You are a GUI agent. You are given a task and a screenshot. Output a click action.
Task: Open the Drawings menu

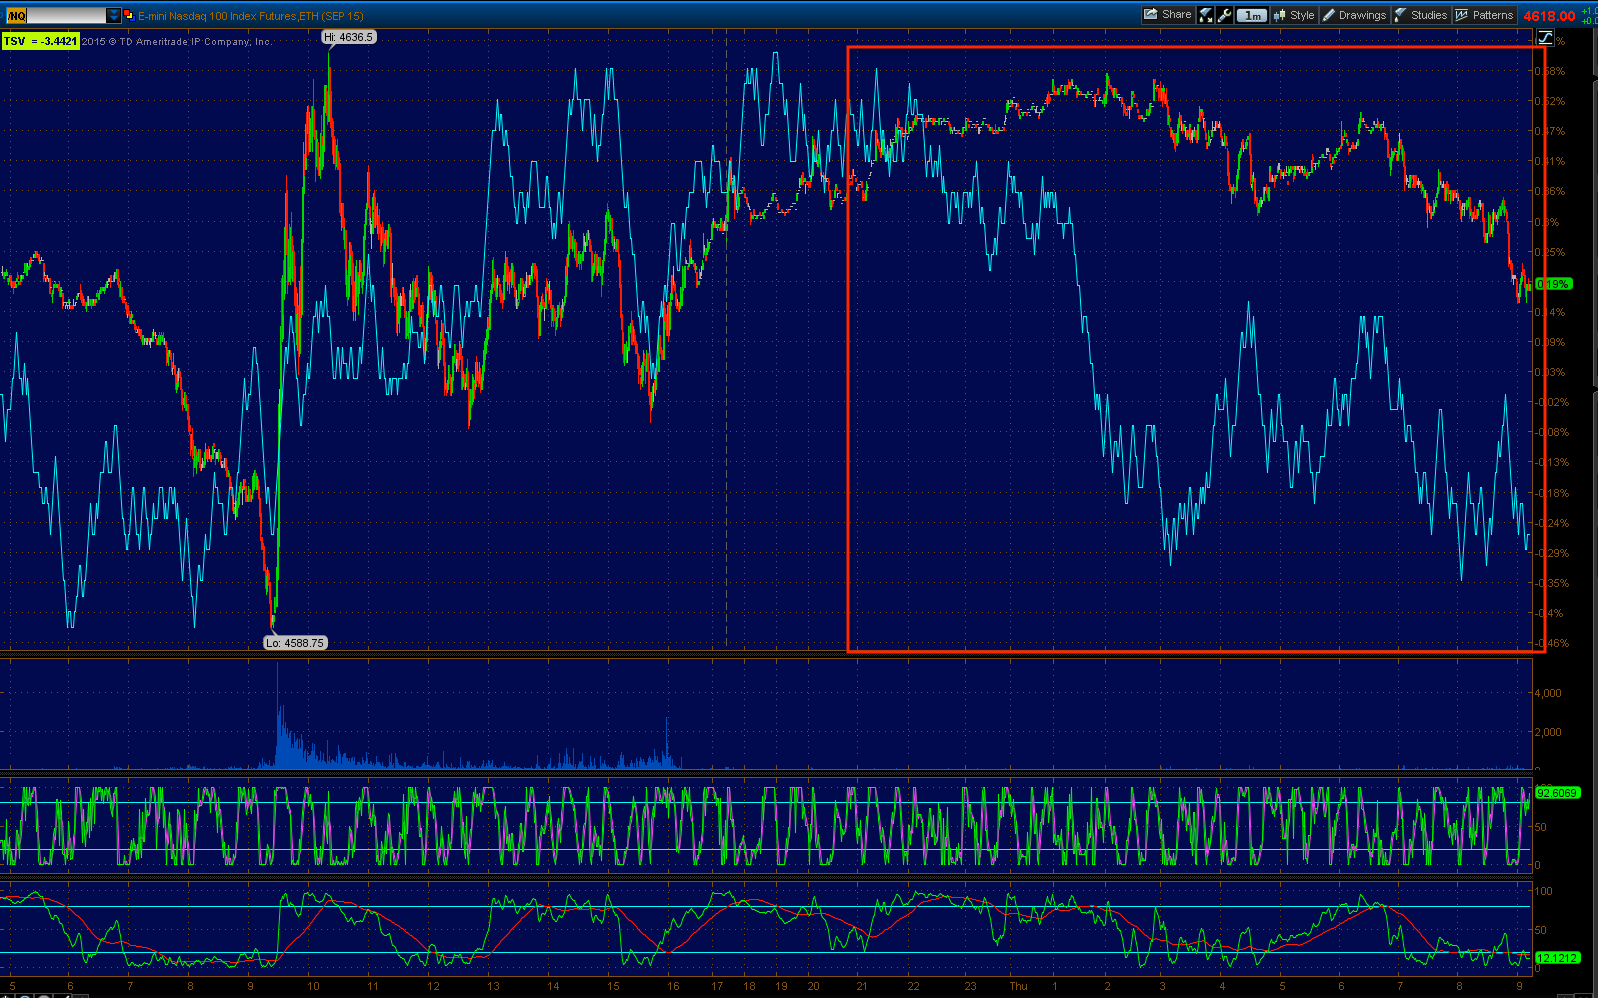[1354, 15]
